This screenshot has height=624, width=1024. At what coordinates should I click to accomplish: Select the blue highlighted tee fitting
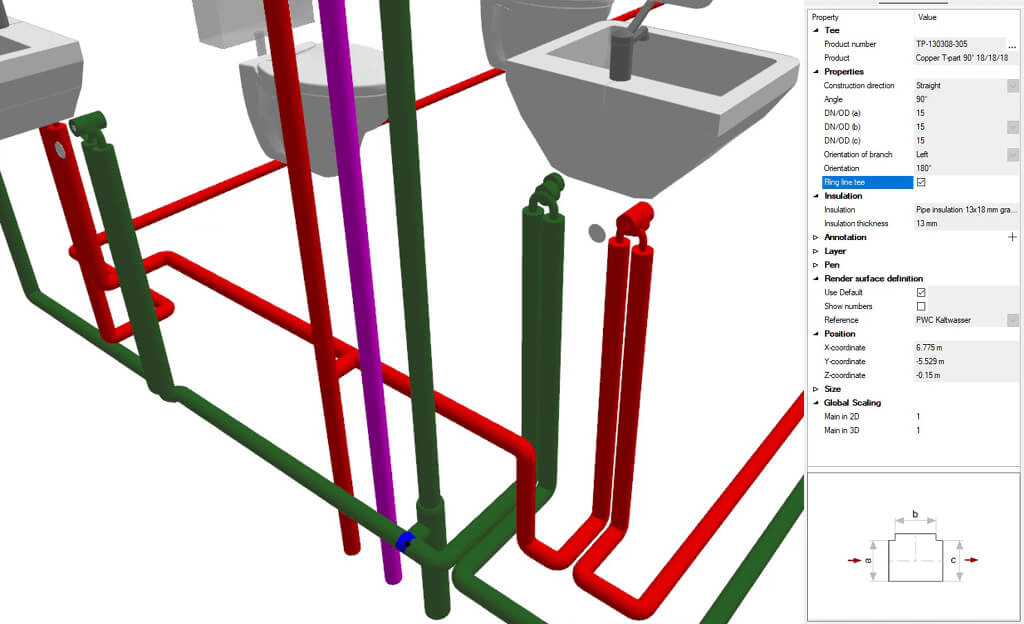point(404,542)
